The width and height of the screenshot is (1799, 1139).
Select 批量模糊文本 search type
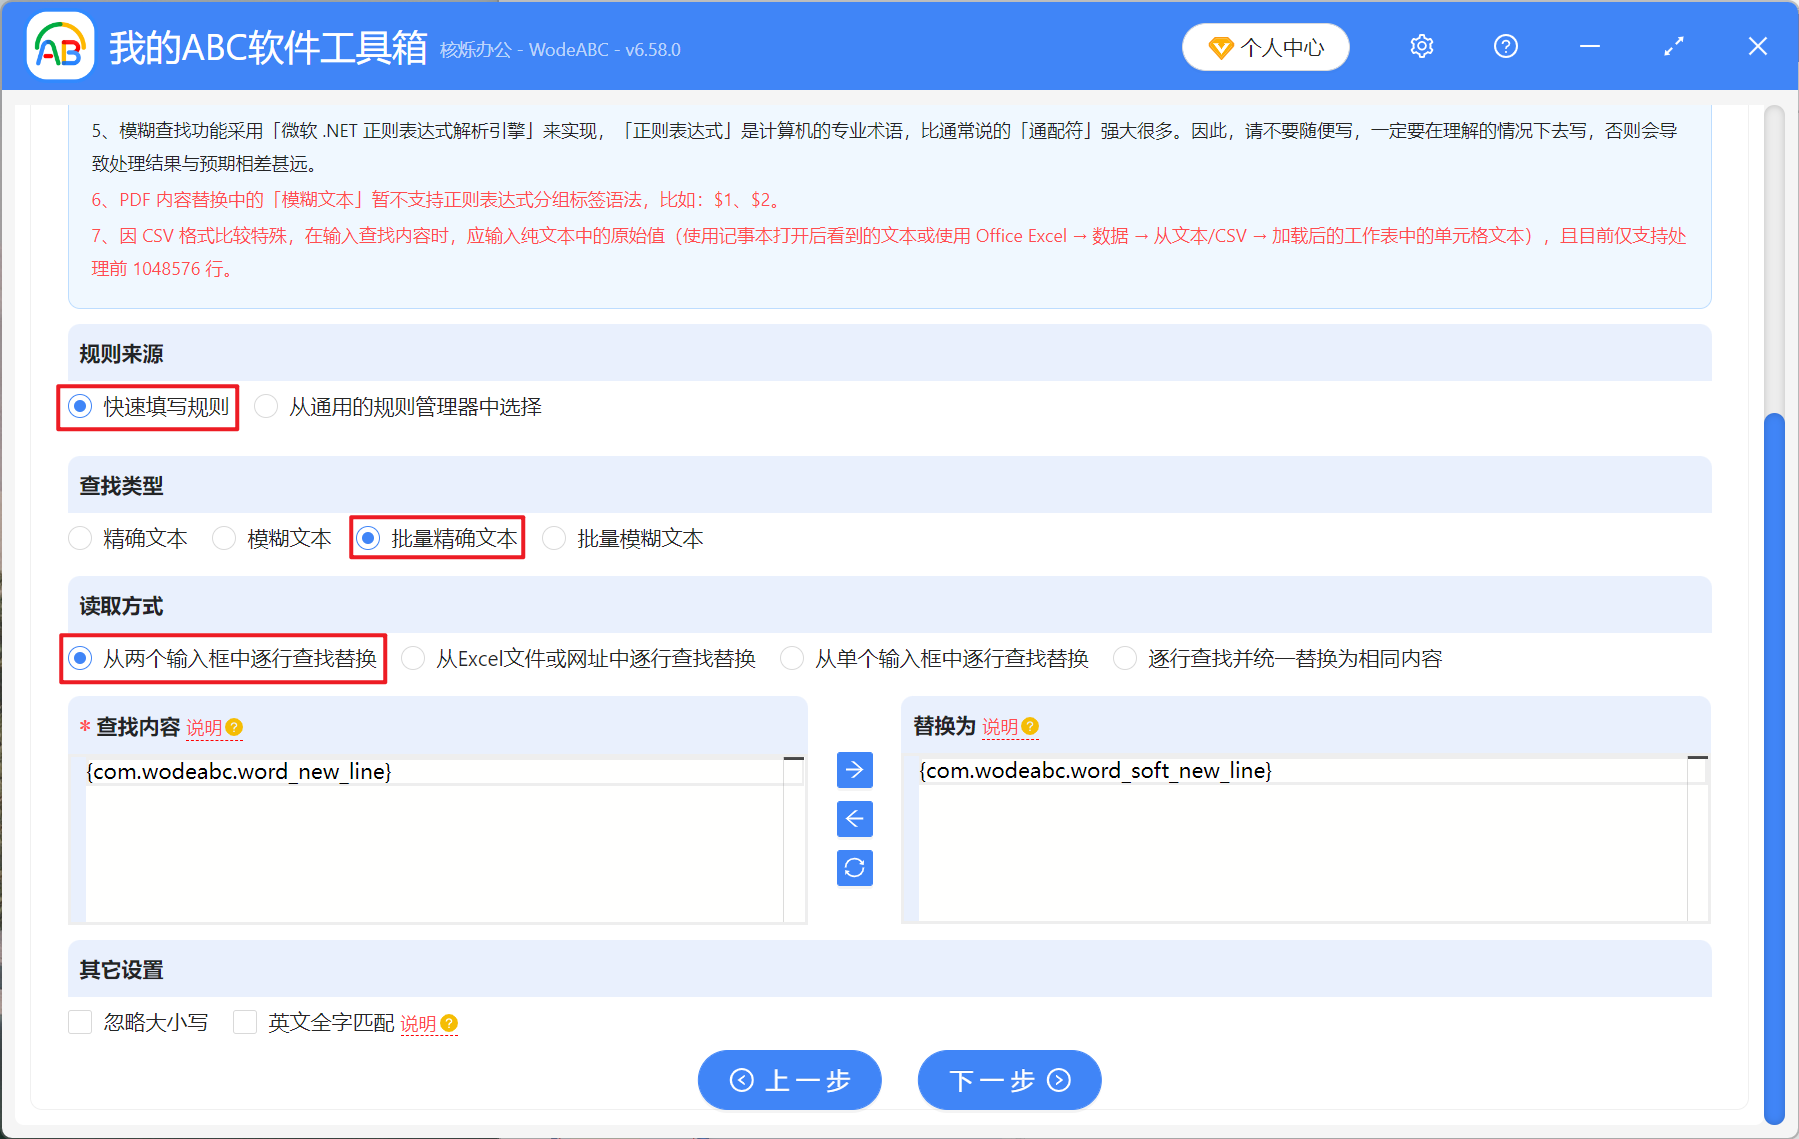pos(554,538)
